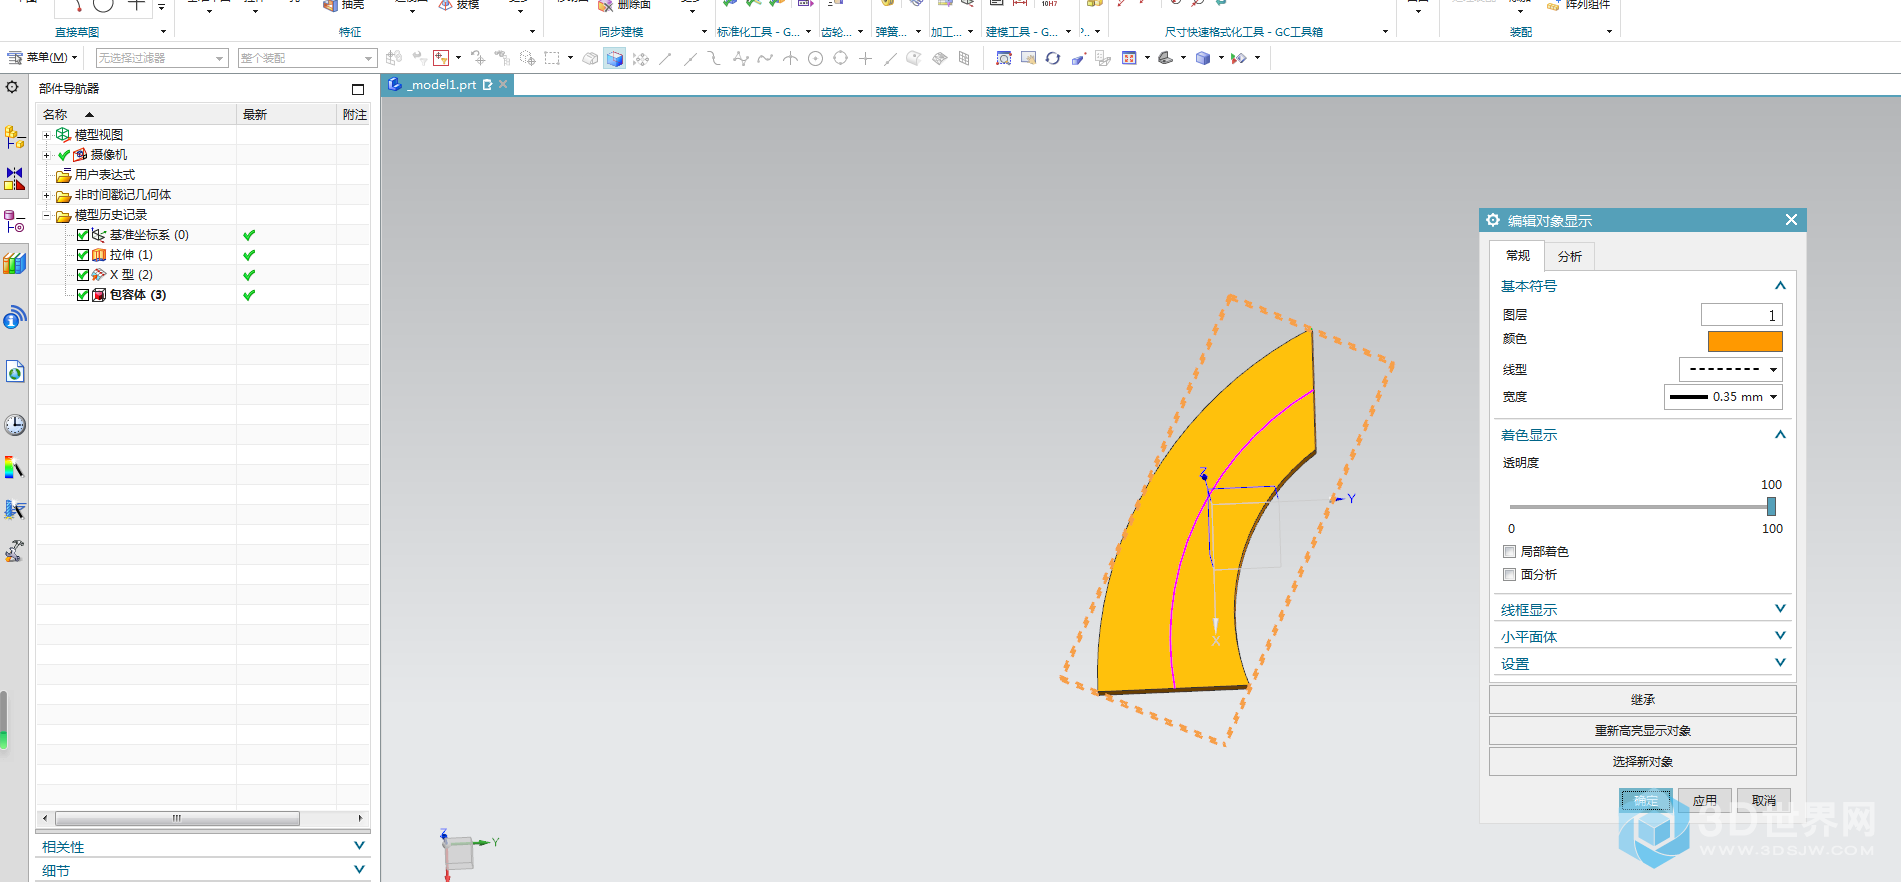The width and height of the screenshot is (1901, 882).
Task: Open the History clock sidebar icon
Action: tap(14, 425)
